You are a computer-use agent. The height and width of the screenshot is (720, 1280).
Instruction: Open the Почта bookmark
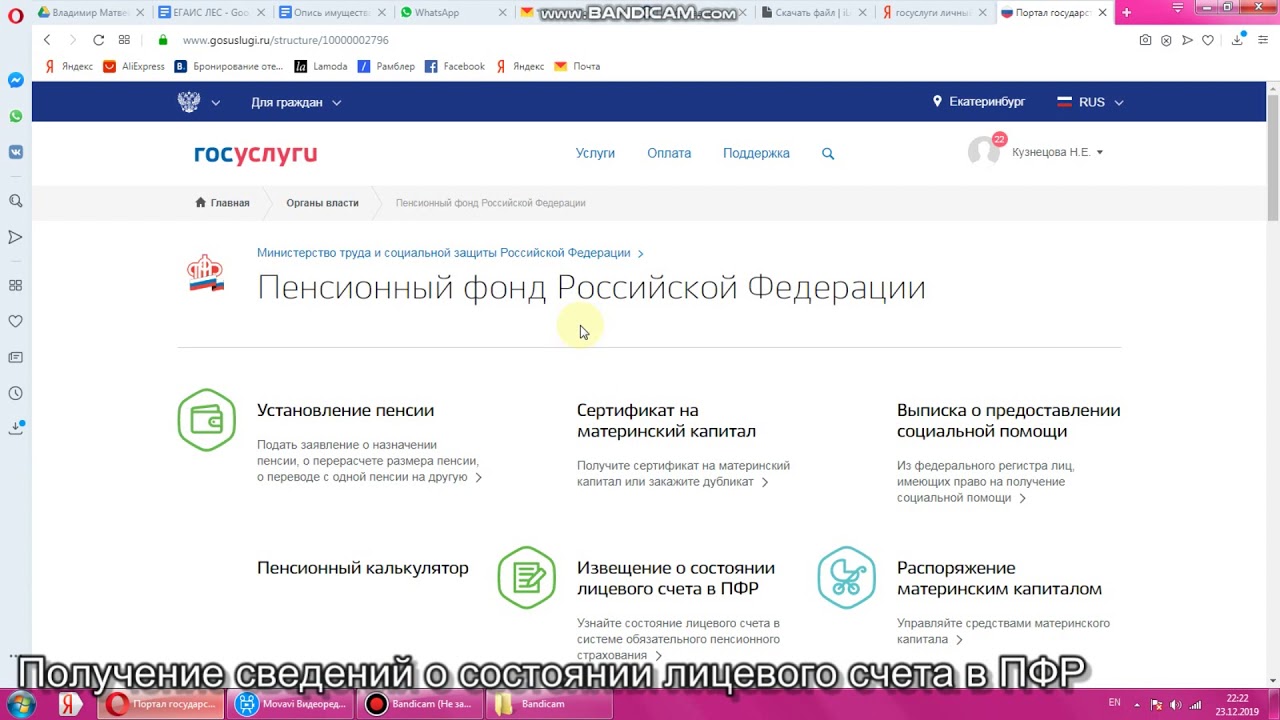click(x=577, y=67)
